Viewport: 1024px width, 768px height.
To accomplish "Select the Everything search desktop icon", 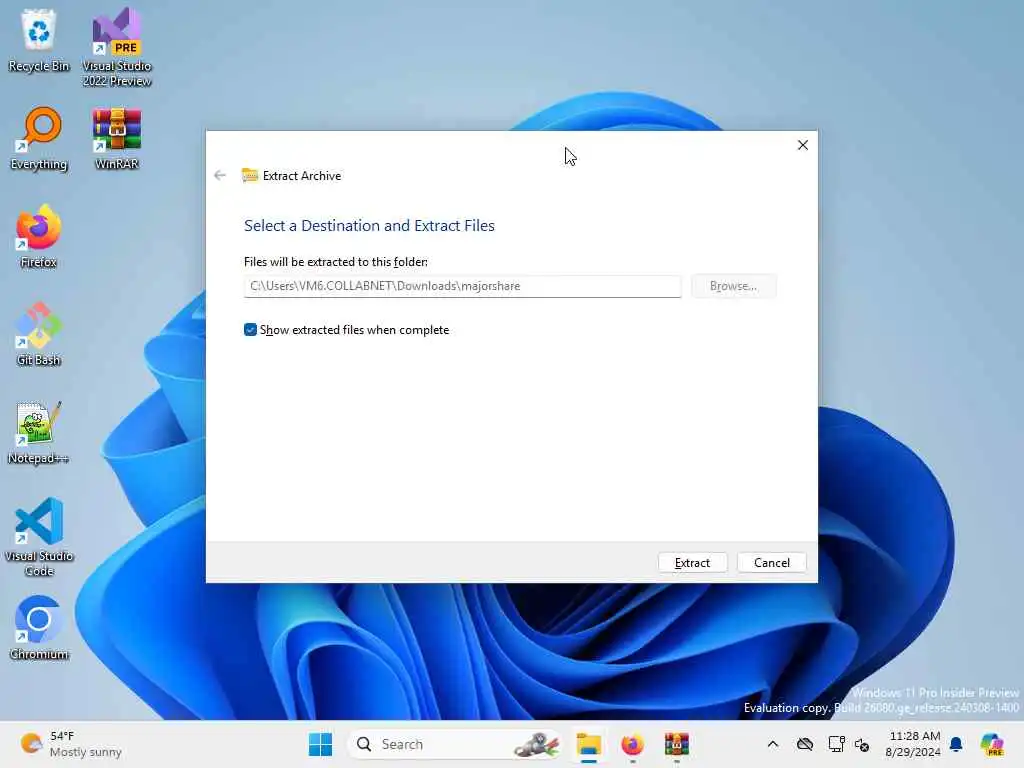I will click(39, 138).
